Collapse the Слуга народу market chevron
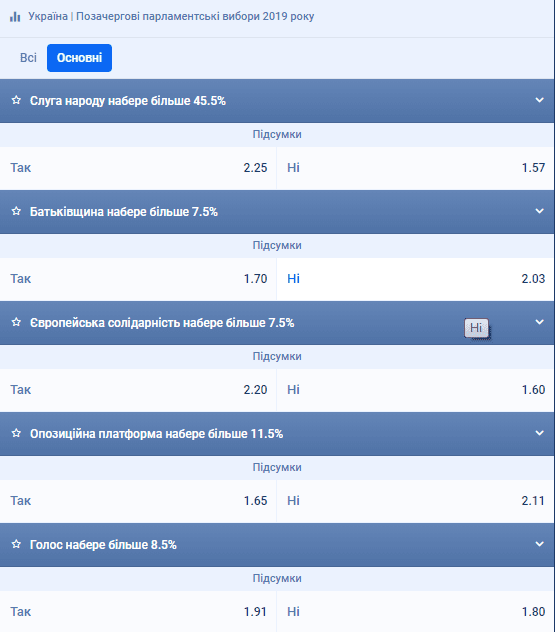Image resolution: width=555 pixels, height=632 pixels. (539, 100)
